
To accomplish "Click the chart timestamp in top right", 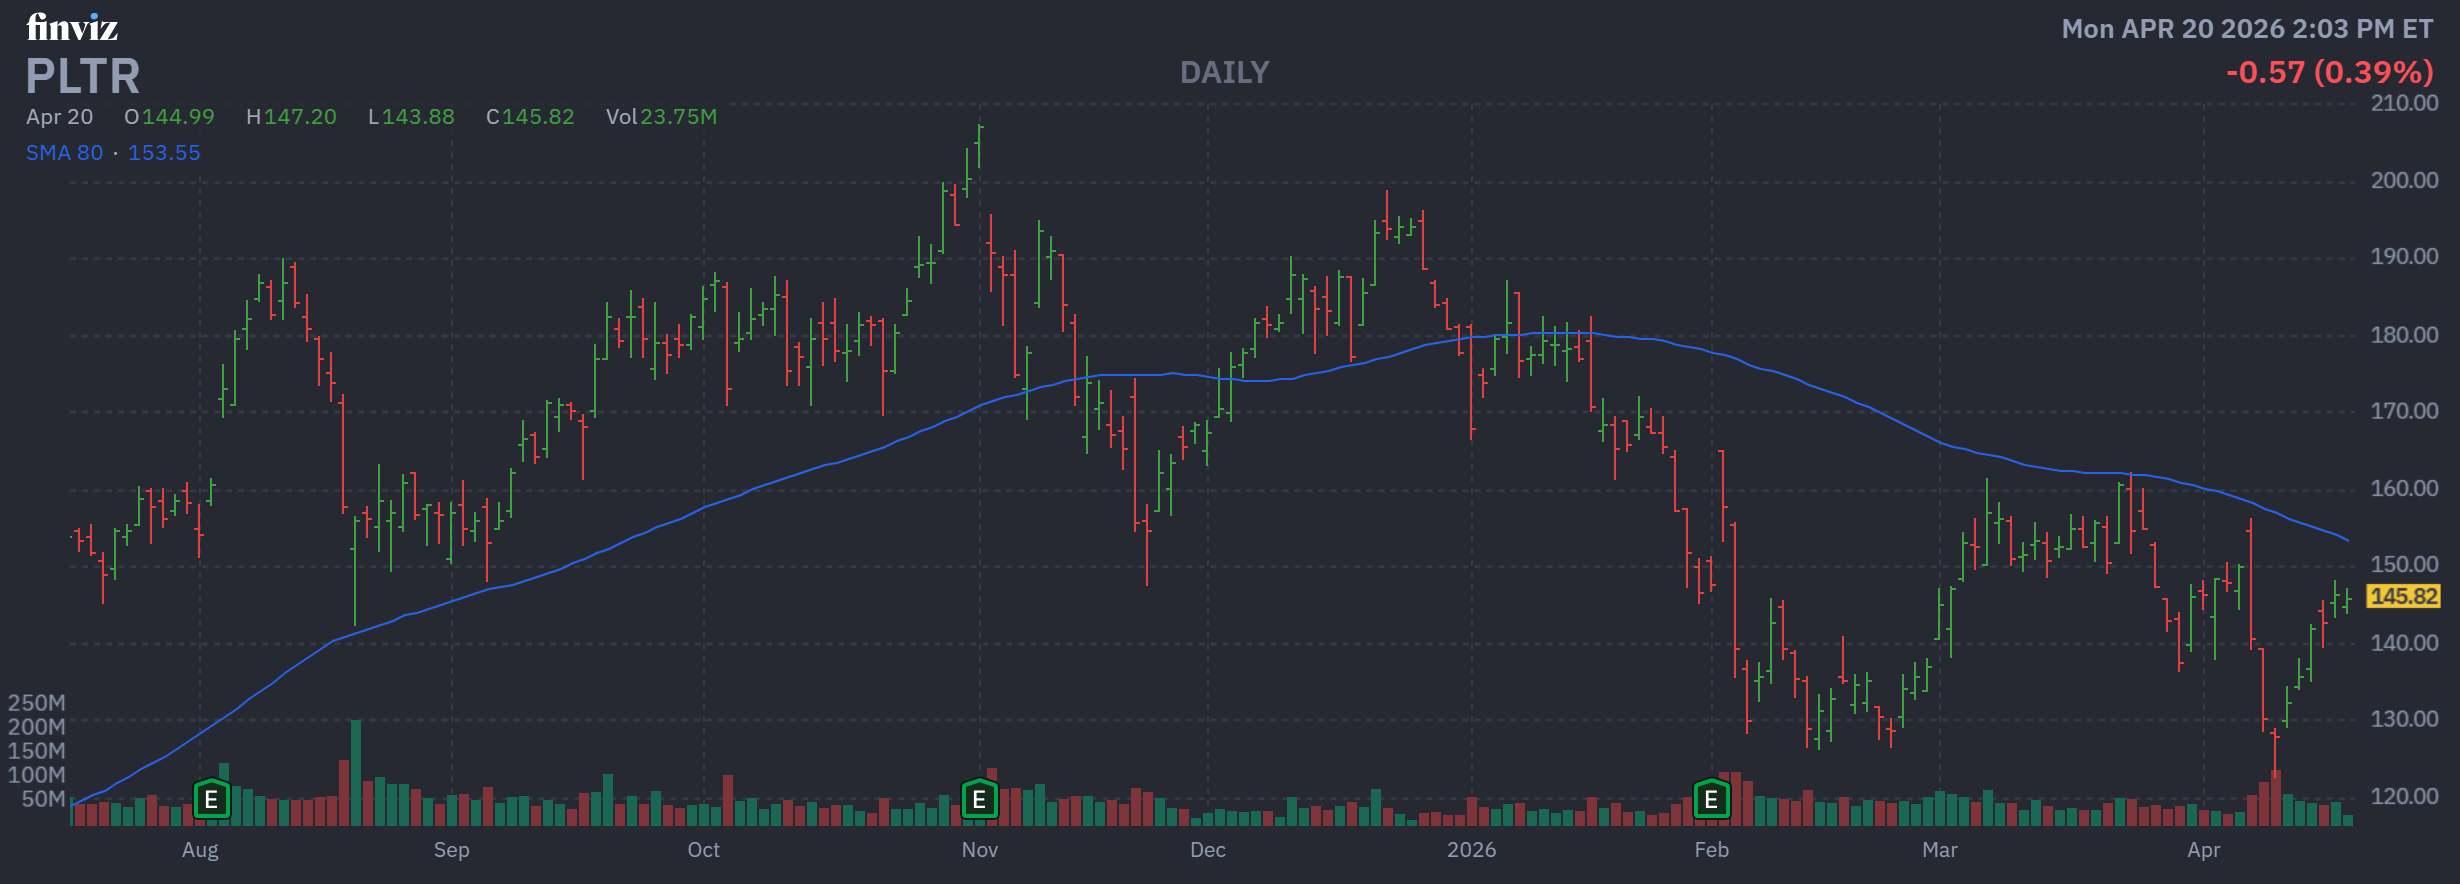I will point(2247,29).
